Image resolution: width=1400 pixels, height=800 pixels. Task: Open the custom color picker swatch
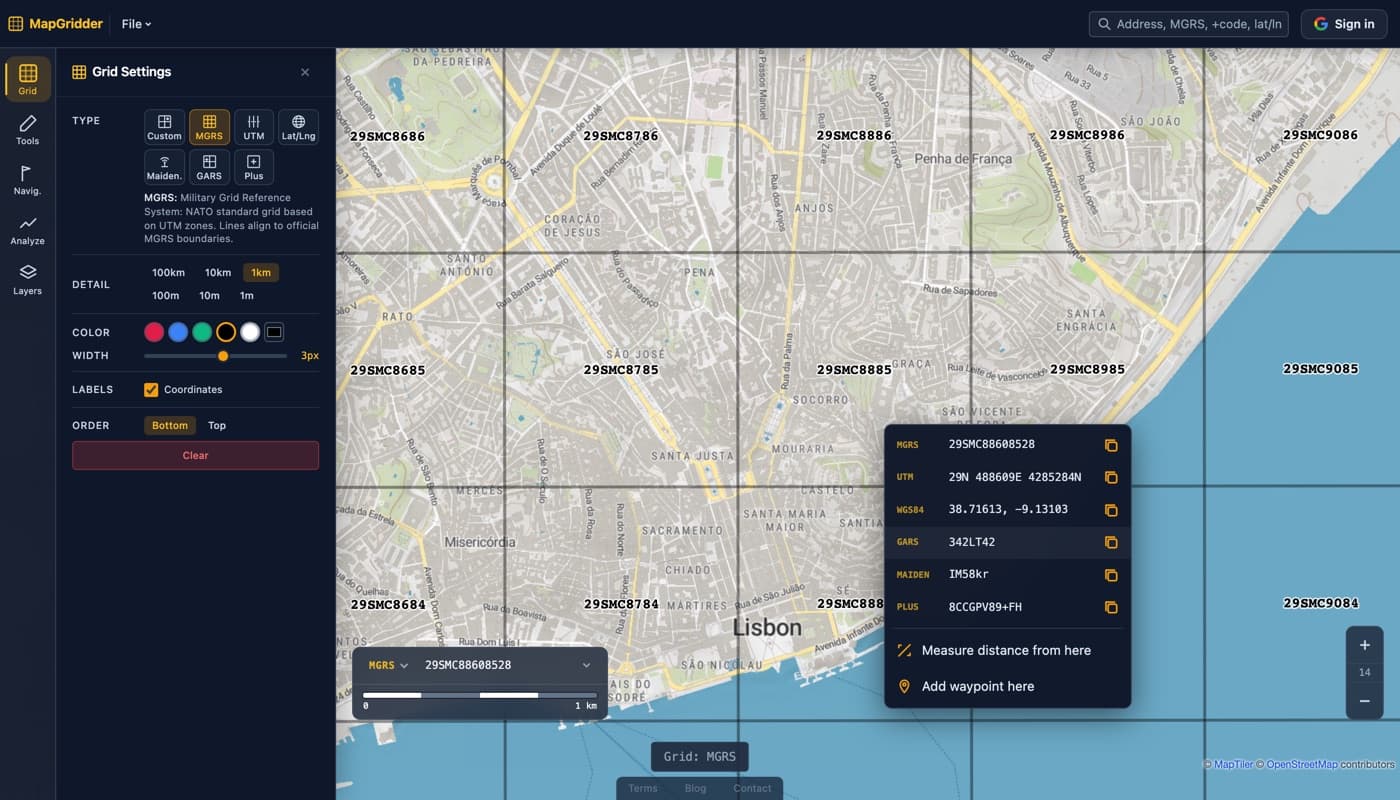(274, 332)
